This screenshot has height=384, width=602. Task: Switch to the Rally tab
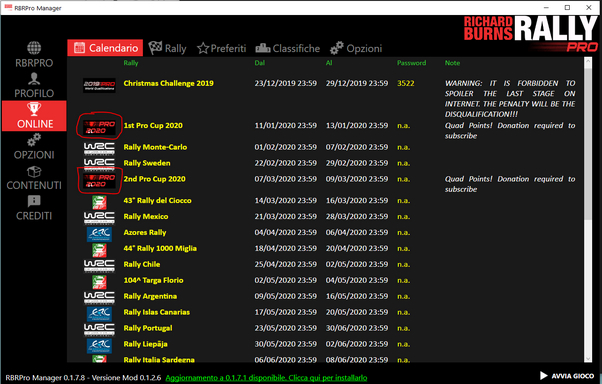coord(167,48)
